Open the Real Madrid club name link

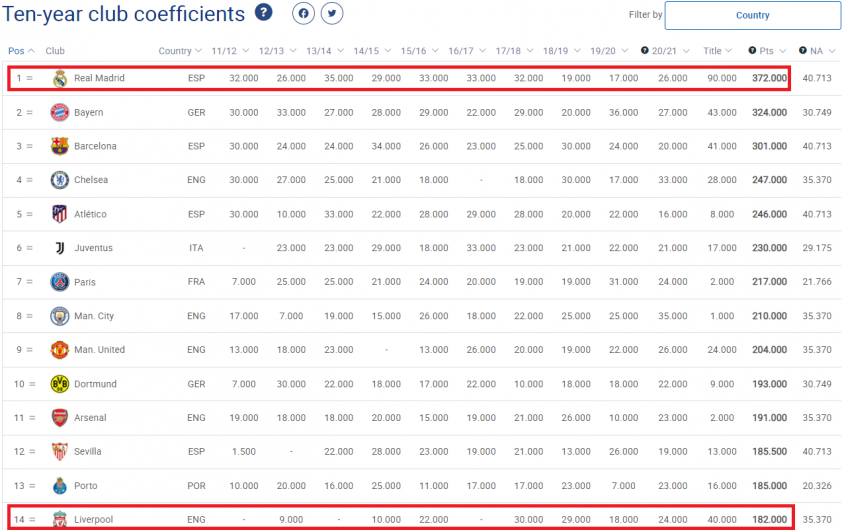click(99, 78)
